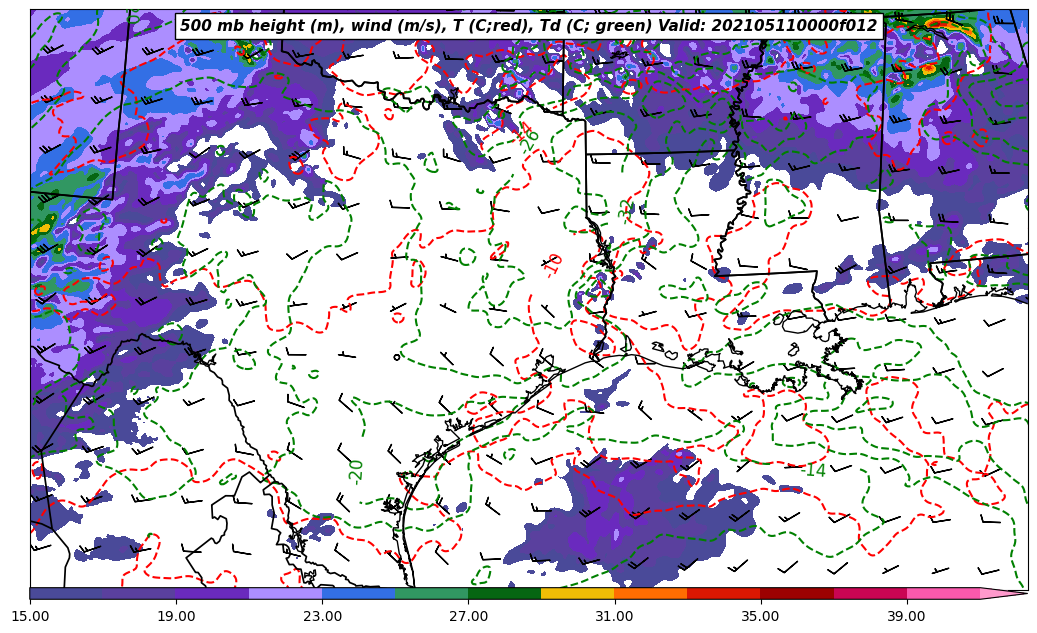The height and width of the screenshot is (633, 1037).
Task: Click the light purple colorbar segment
Action: coord(285,593)
